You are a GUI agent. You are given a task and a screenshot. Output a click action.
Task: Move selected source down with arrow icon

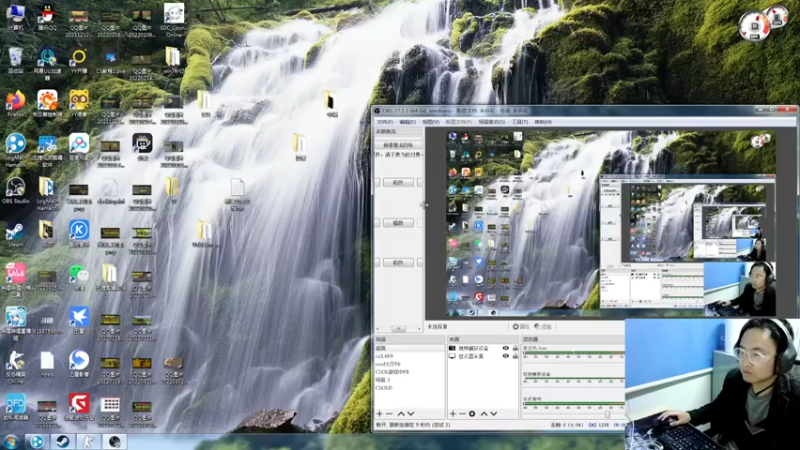pos(494,413)
